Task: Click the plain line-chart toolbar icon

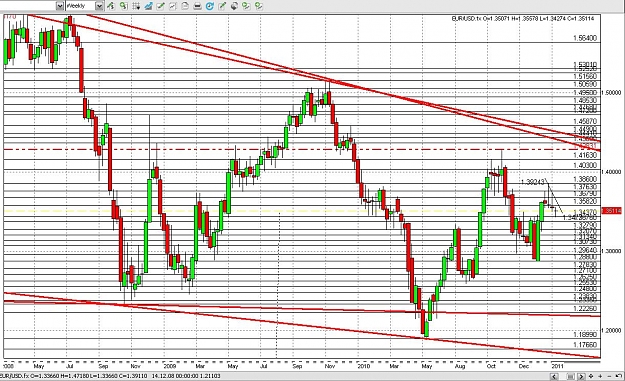Action: [173, 6]
